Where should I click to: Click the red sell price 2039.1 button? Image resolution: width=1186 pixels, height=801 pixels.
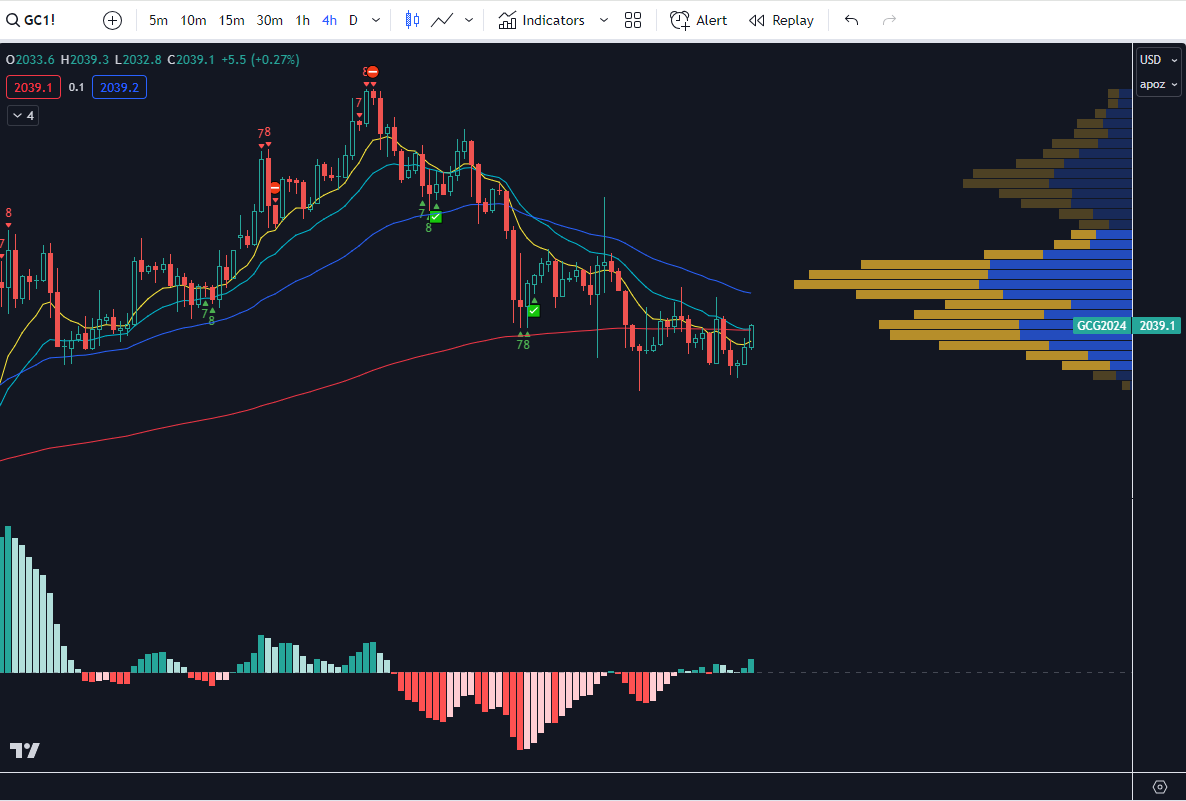33,88
